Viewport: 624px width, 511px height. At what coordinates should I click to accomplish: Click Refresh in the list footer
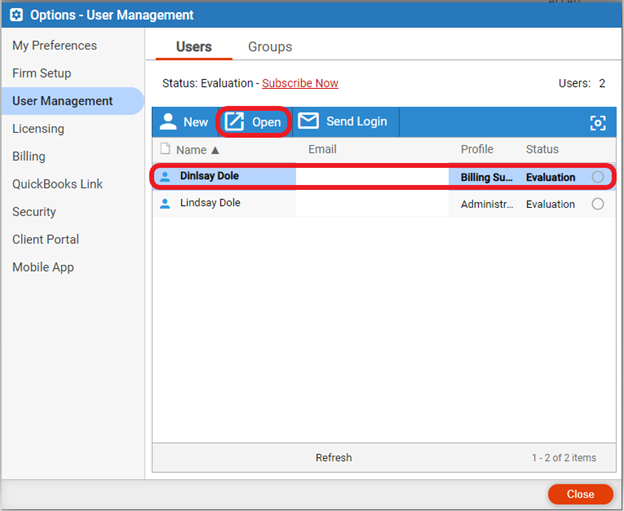click(333, 458)
